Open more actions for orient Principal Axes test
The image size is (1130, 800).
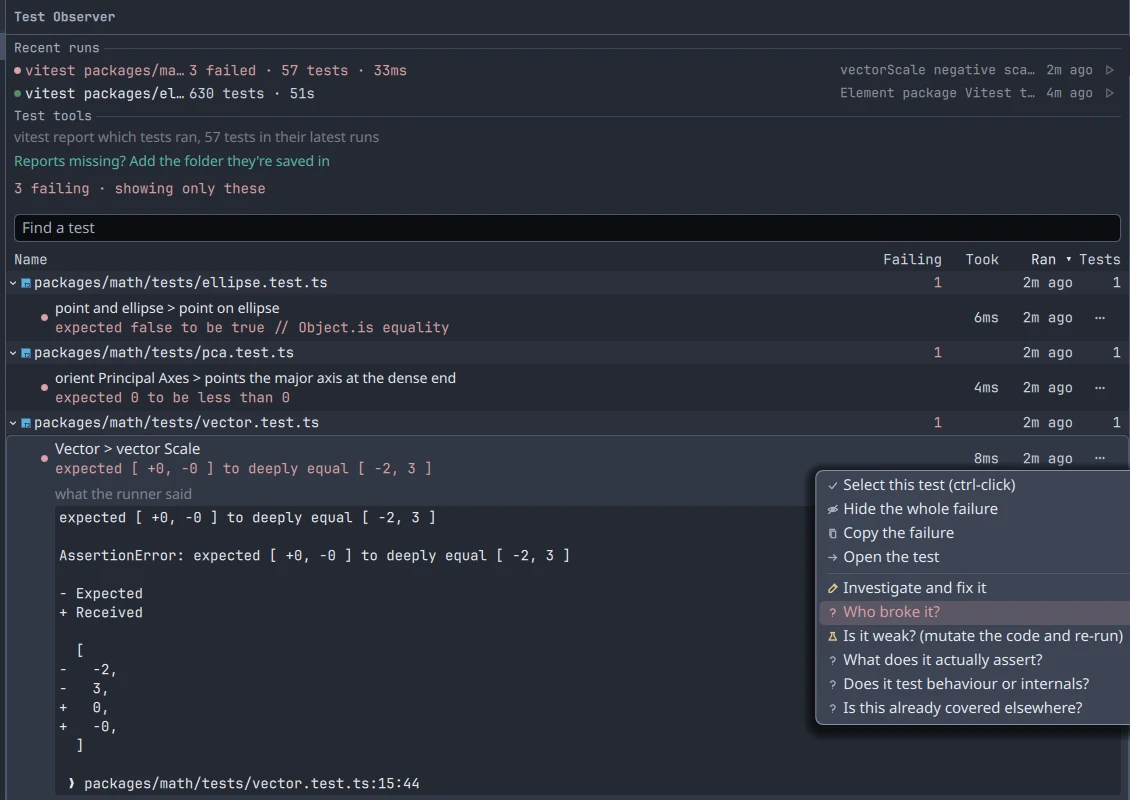tap(1100, 388)
